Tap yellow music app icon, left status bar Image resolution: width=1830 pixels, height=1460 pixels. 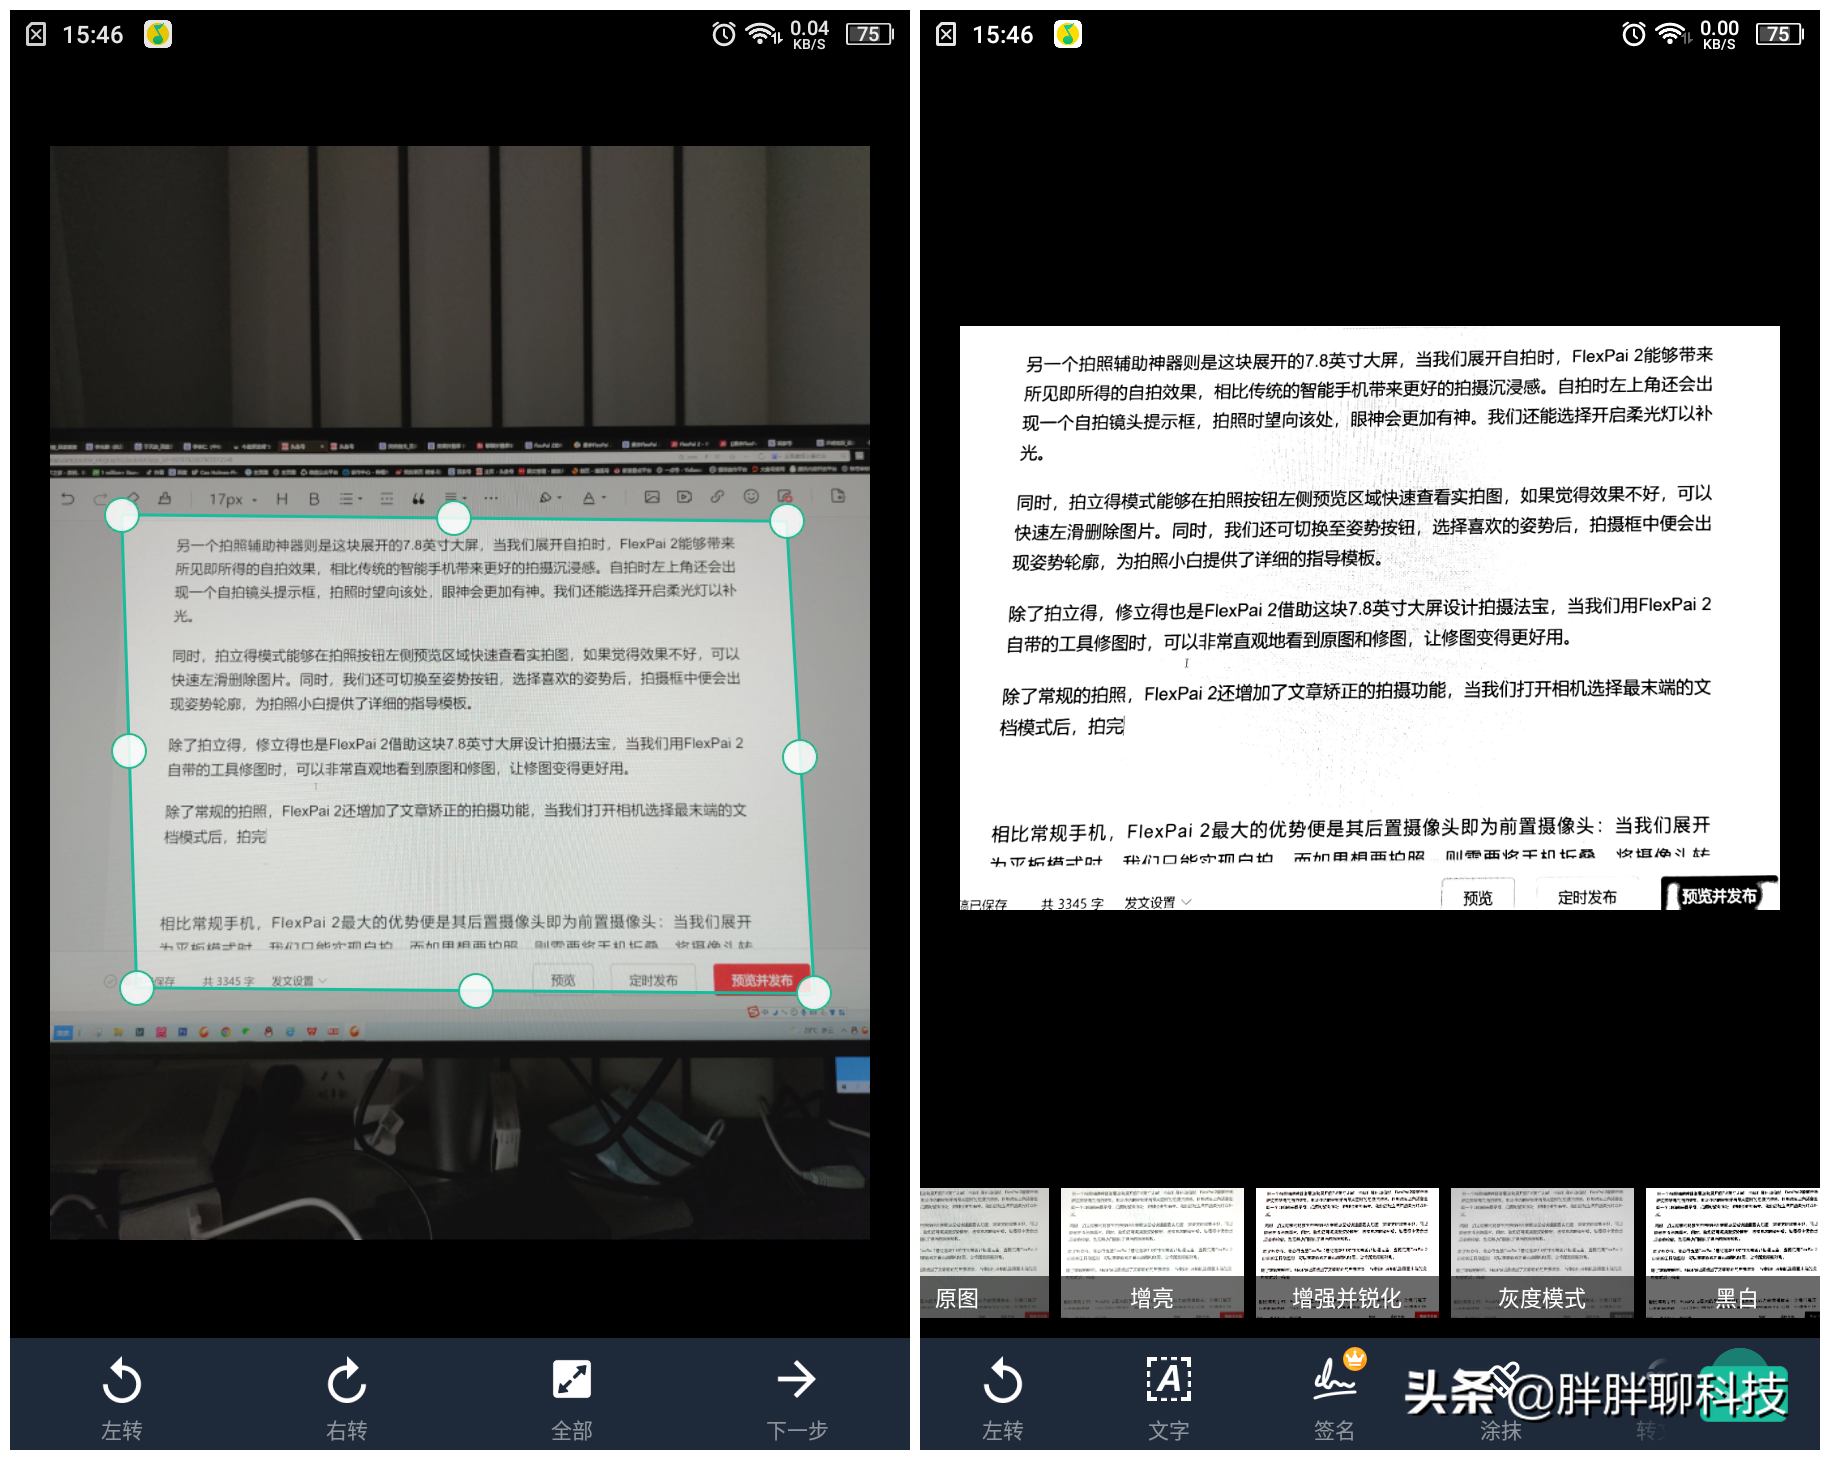pyautogui.click(x=158, y=35)
